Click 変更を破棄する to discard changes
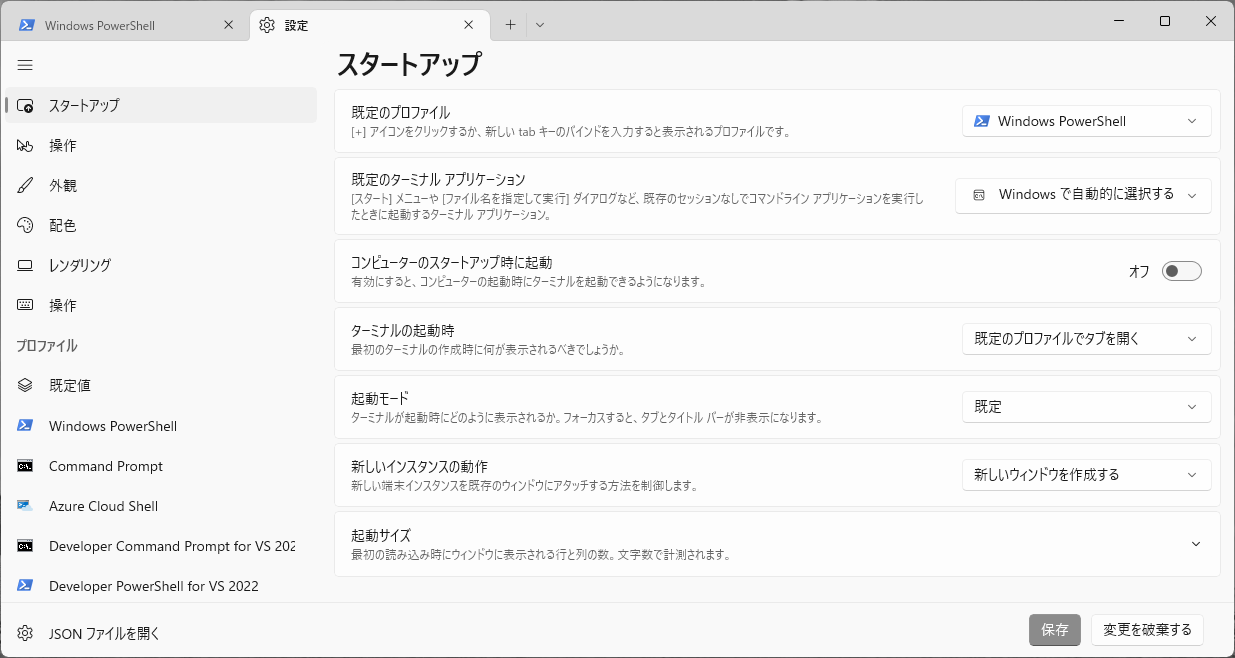Screen dimensions: 1235x658 1146,629
